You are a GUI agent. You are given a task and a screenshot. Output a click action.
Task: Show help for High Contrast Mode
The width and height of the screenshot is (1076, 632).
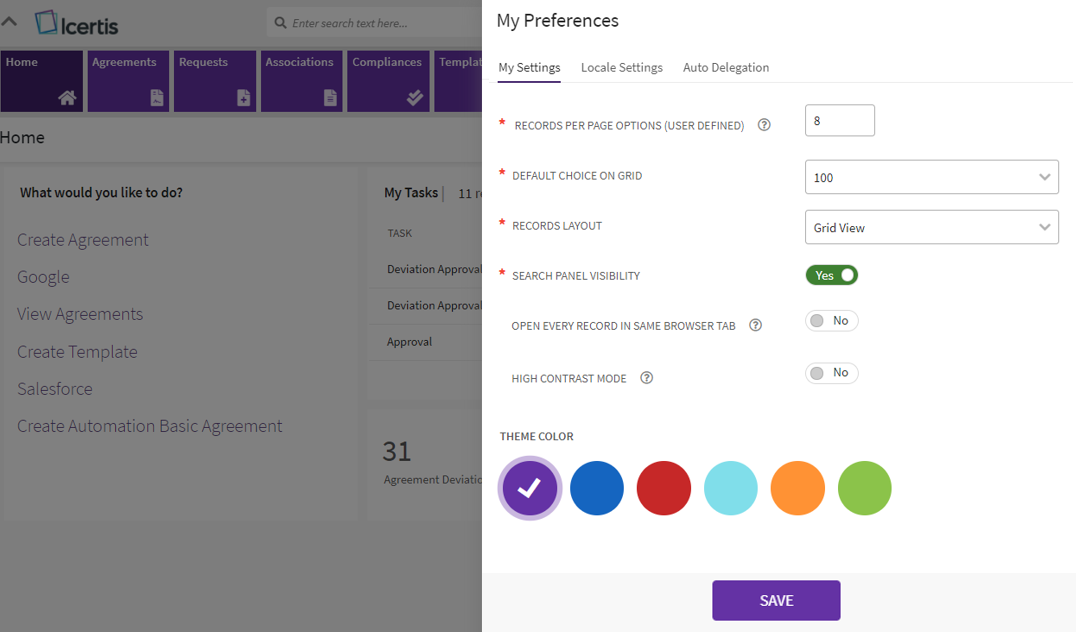(x=647, y=378)
